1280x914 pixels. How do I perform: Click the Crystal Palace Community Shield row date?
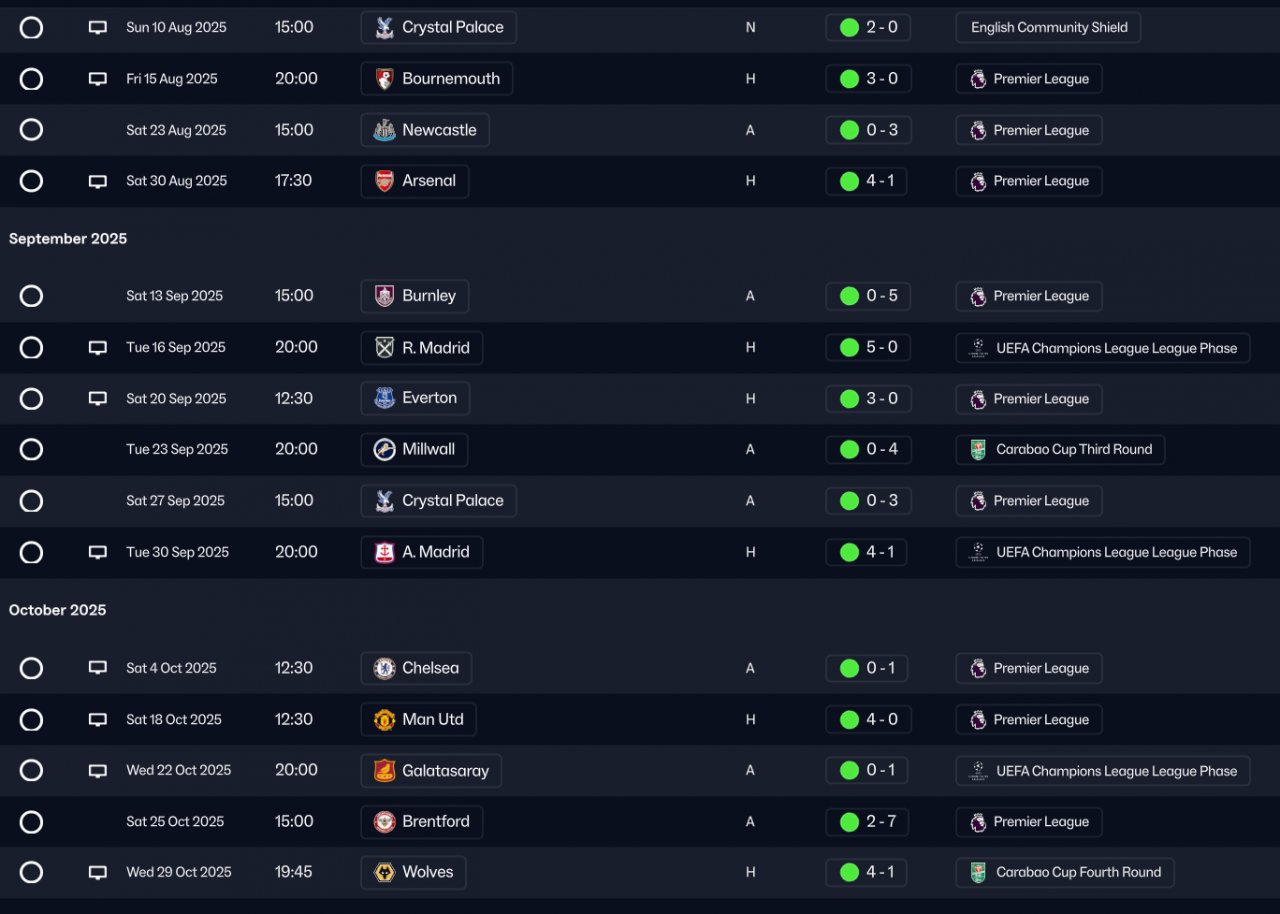pos(176,28)
